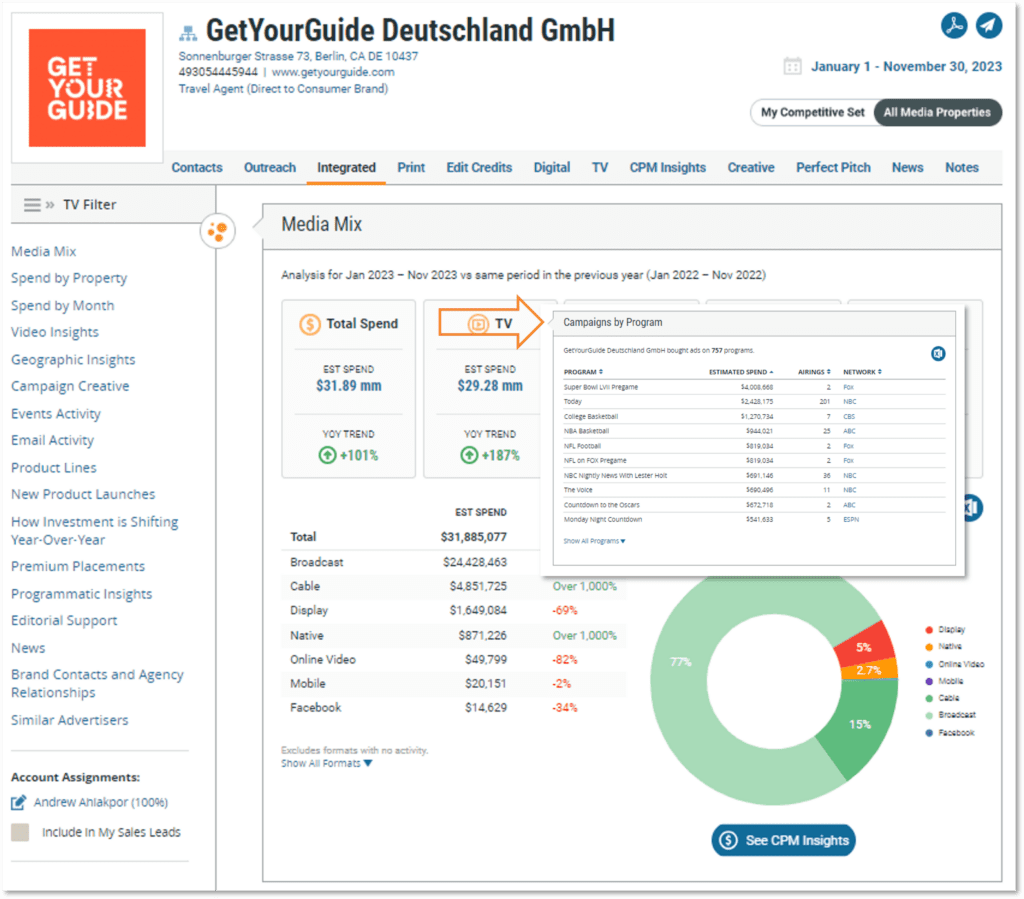
Task: Click dollar icon on See CPM Insights
Action: point(728,840)
